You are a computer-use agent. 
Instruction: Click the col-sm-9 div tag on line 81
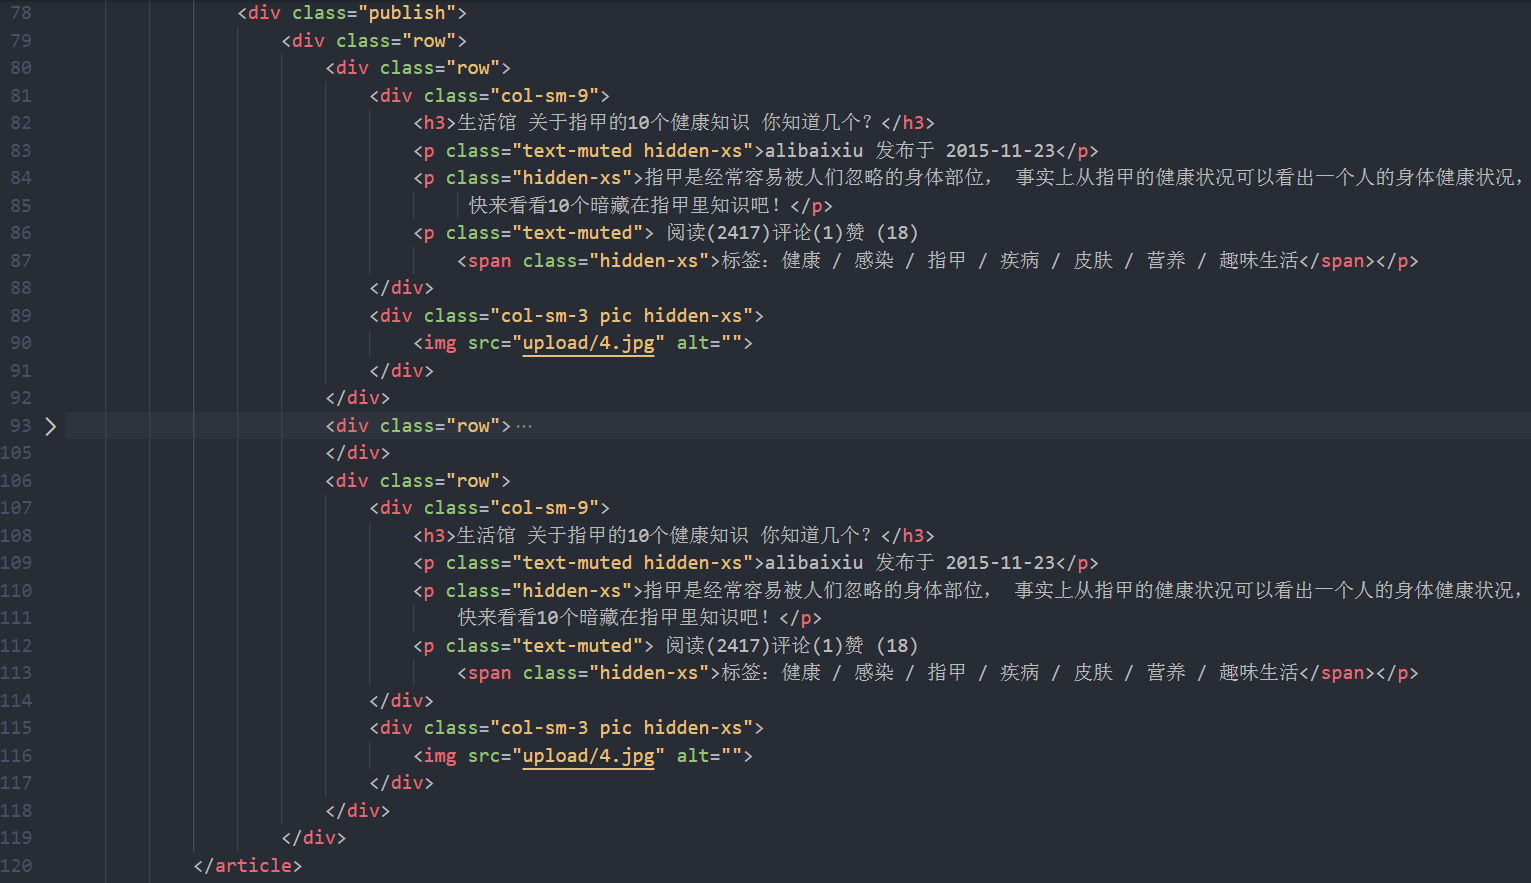pyautogui.click(x=490, y=96)
